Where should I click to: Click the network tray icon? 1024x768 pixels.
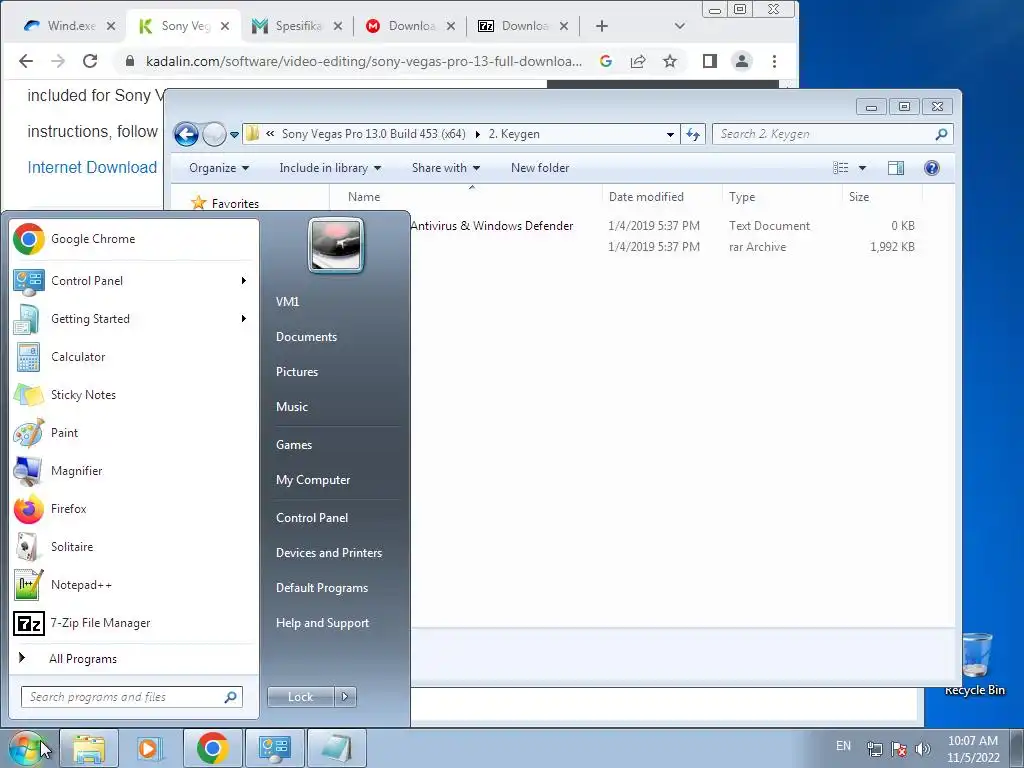point(874,748)
